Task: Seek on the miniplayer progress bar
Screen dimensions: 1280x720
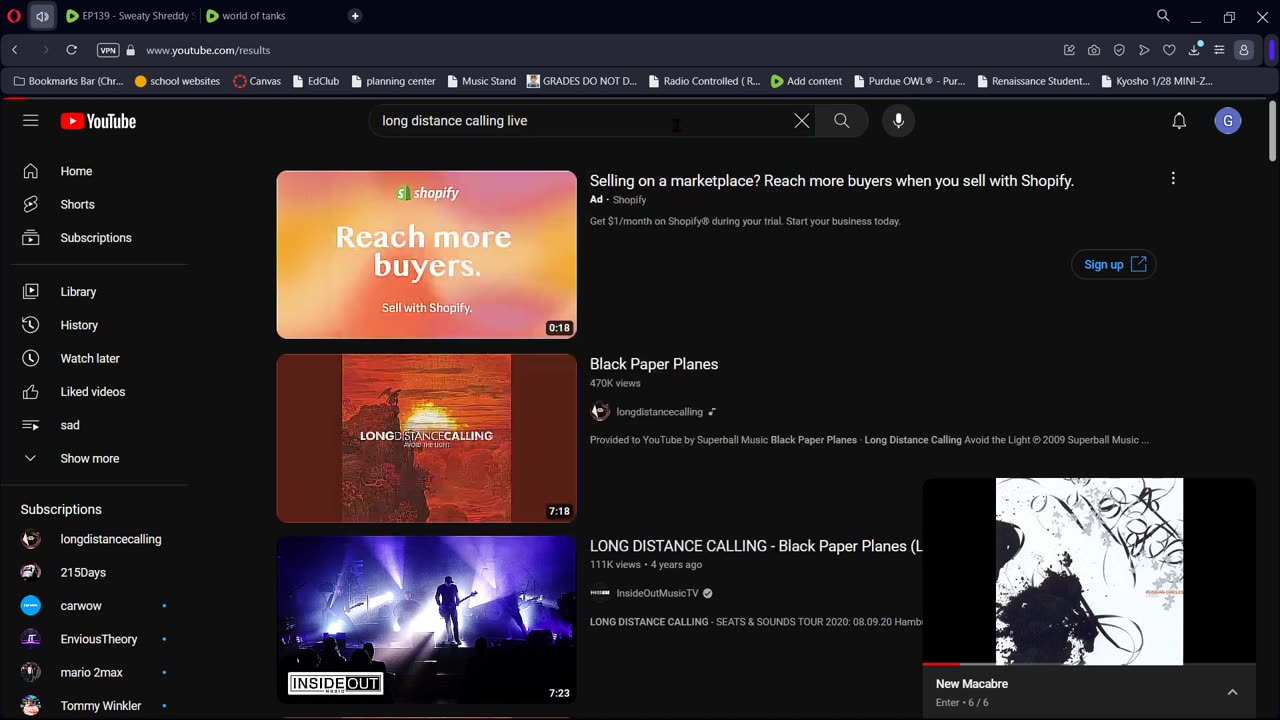Action: (x=1088, y=664)
